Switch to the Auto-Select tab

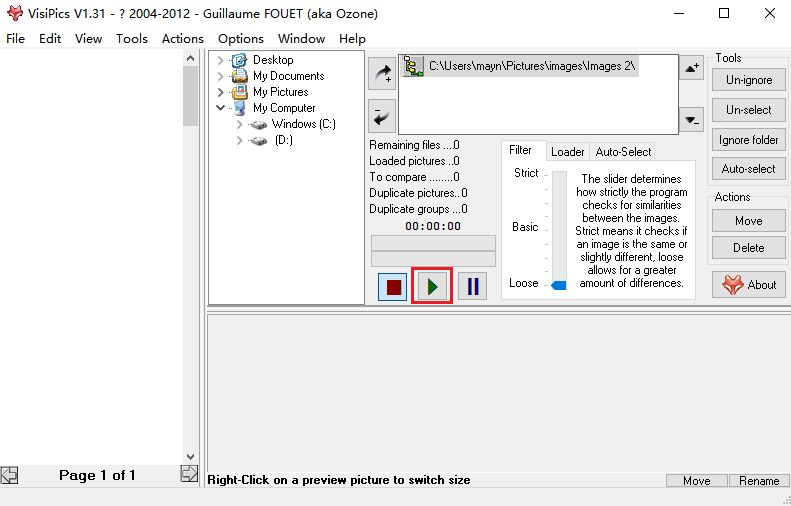pos(623,152)
